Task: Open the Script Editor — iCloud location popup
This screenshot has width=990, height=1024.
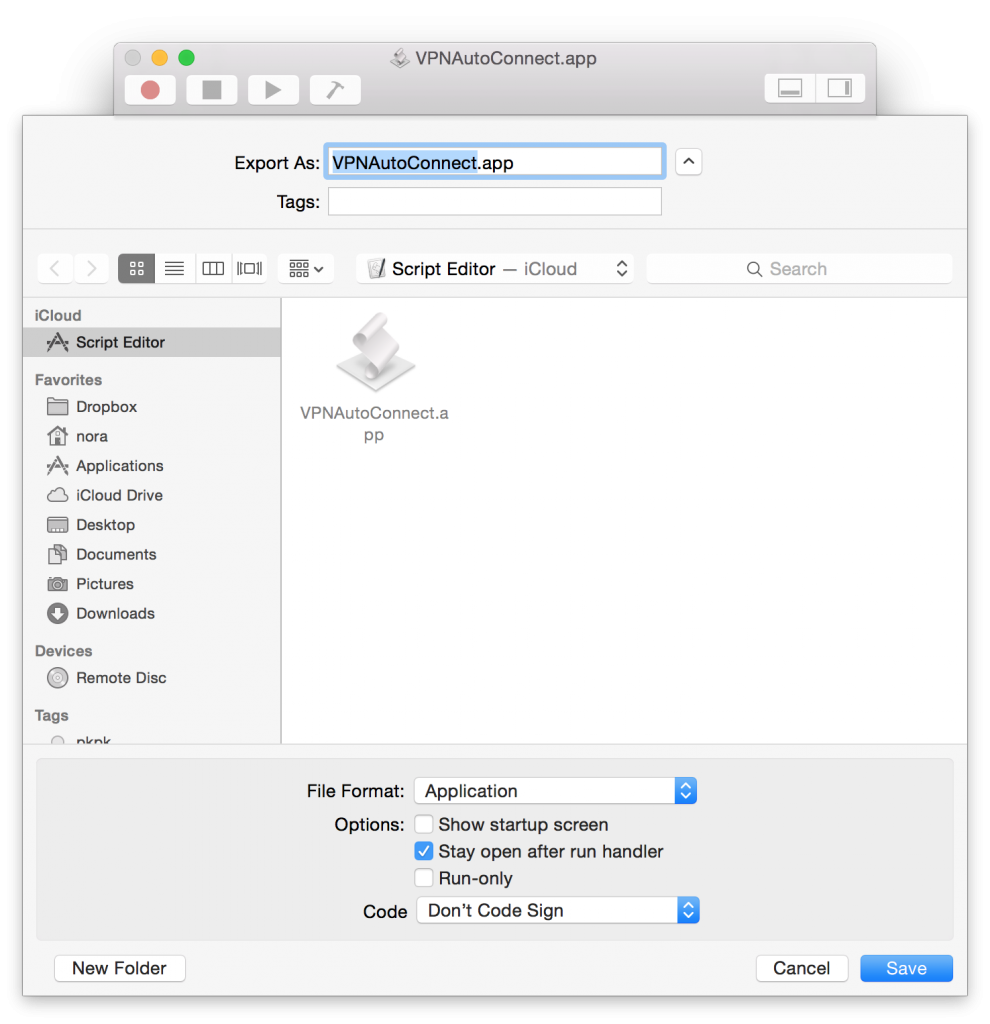Action: (x=495, y=268)
